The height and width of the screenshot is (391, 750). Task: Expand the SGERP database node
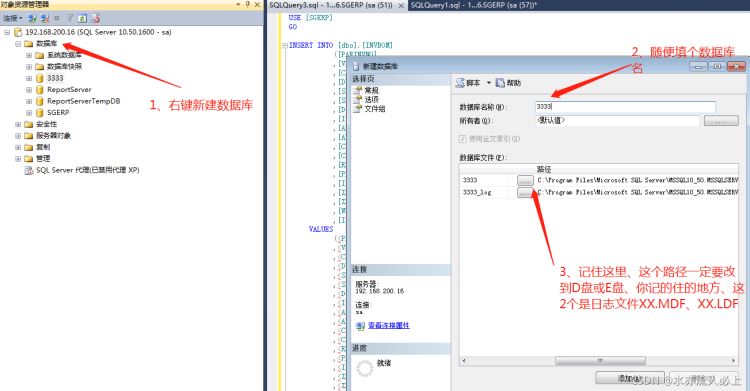(x=29, y=112)
